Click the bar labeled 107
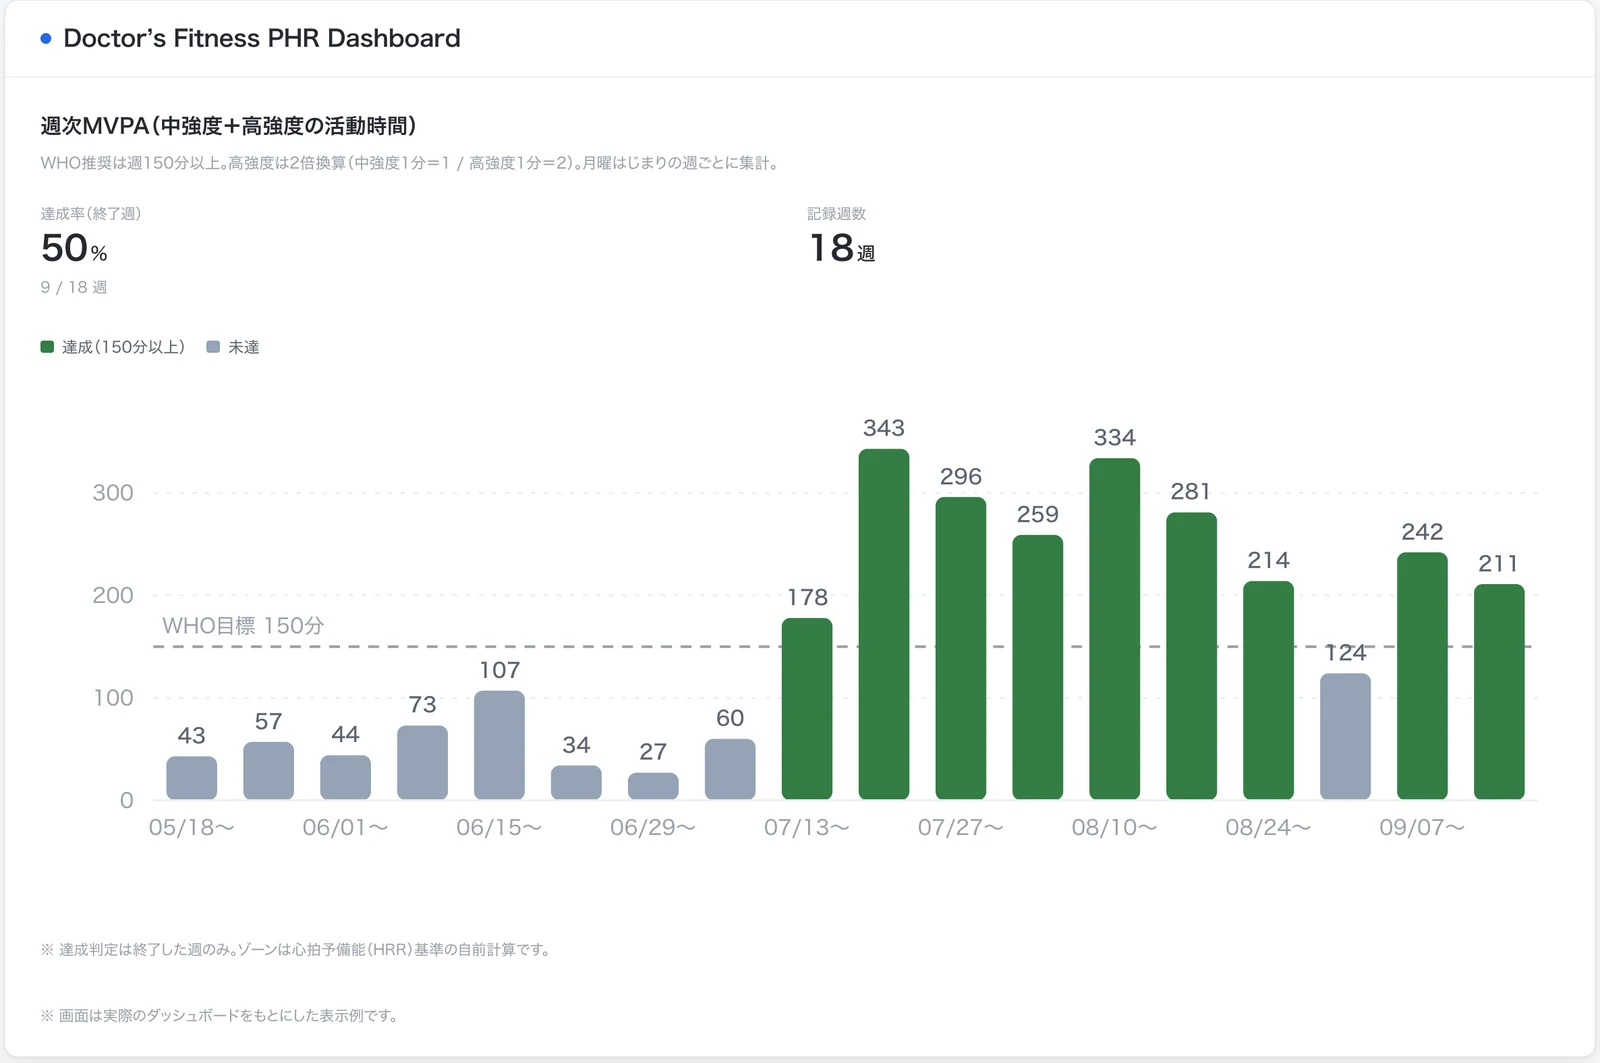The width and height of the screenshot is (1600, 1063). [499, 745]
